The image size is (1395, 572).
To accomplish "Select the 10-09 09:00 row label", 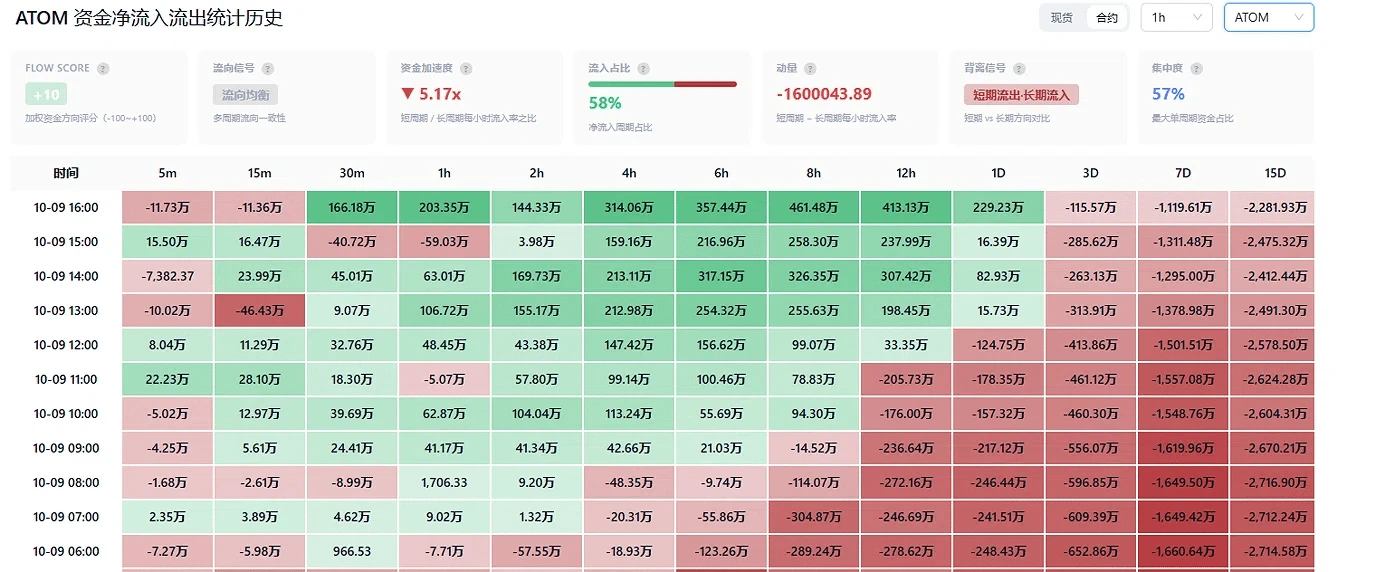I will [66, 448].
